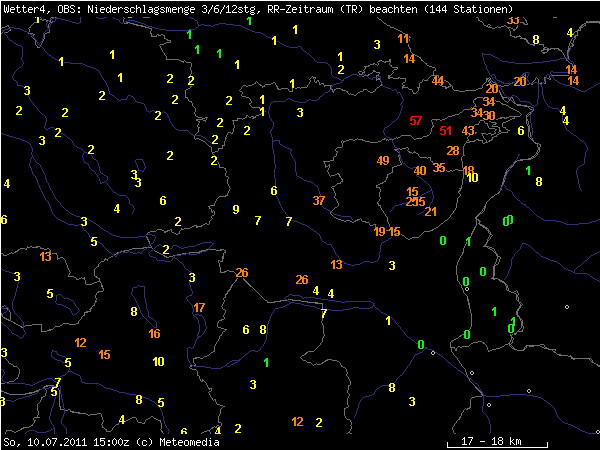Click the orange 44 station value
This screenshot has height=450, width=600.
click(438, 81)
